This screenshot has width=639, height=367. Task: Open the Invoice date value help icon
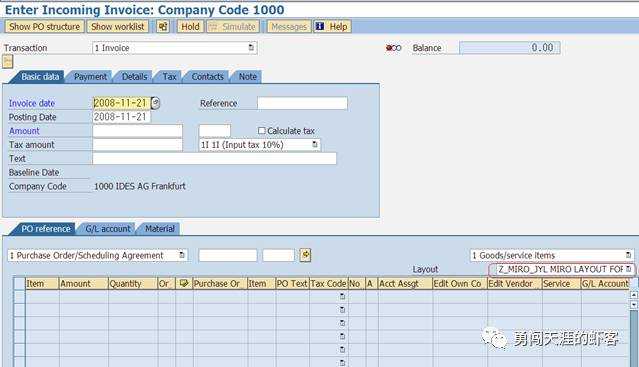tap(155, 103)
